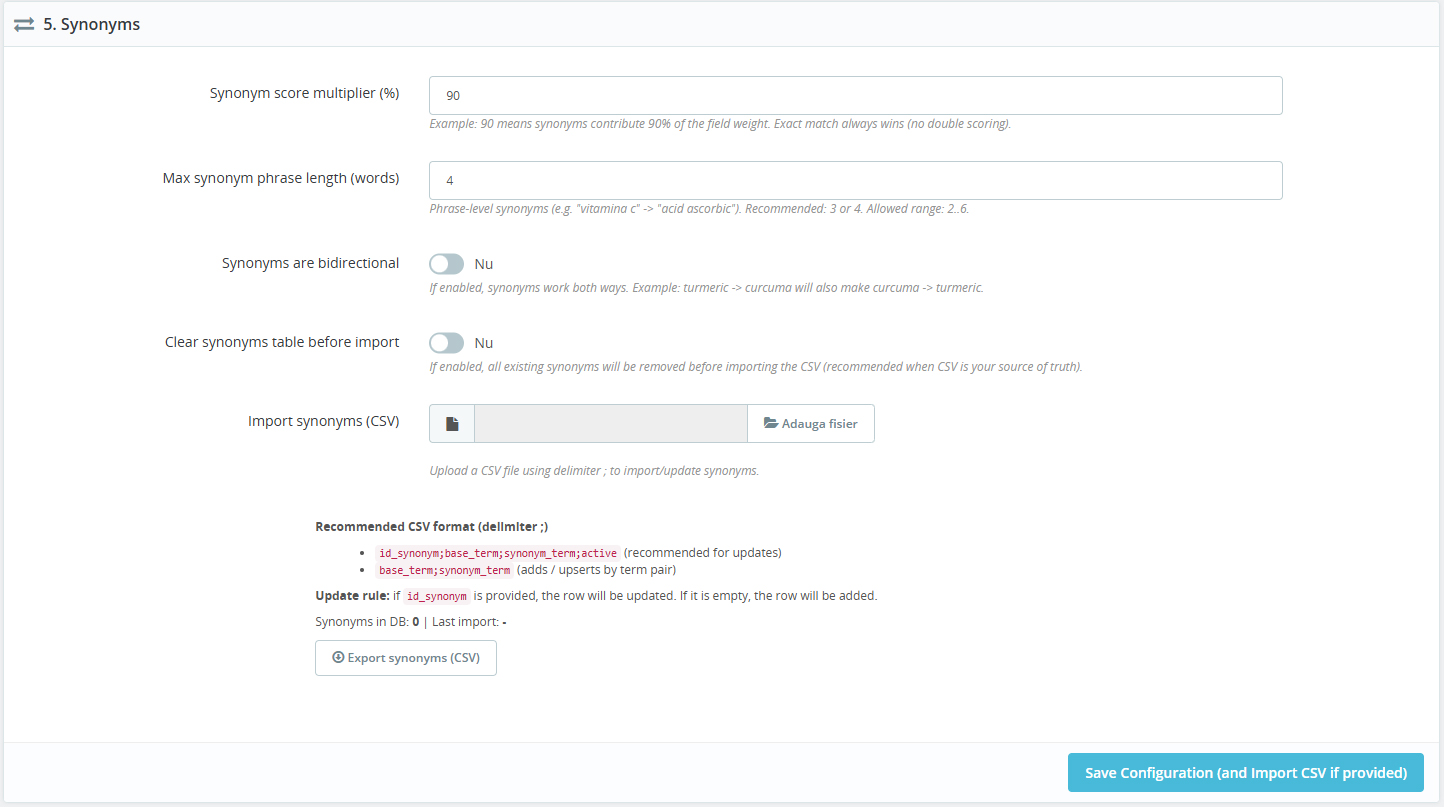Click the download icon on Export synonyms
The height and width of the screenshot is (807, 1444).
click(338, 658)
